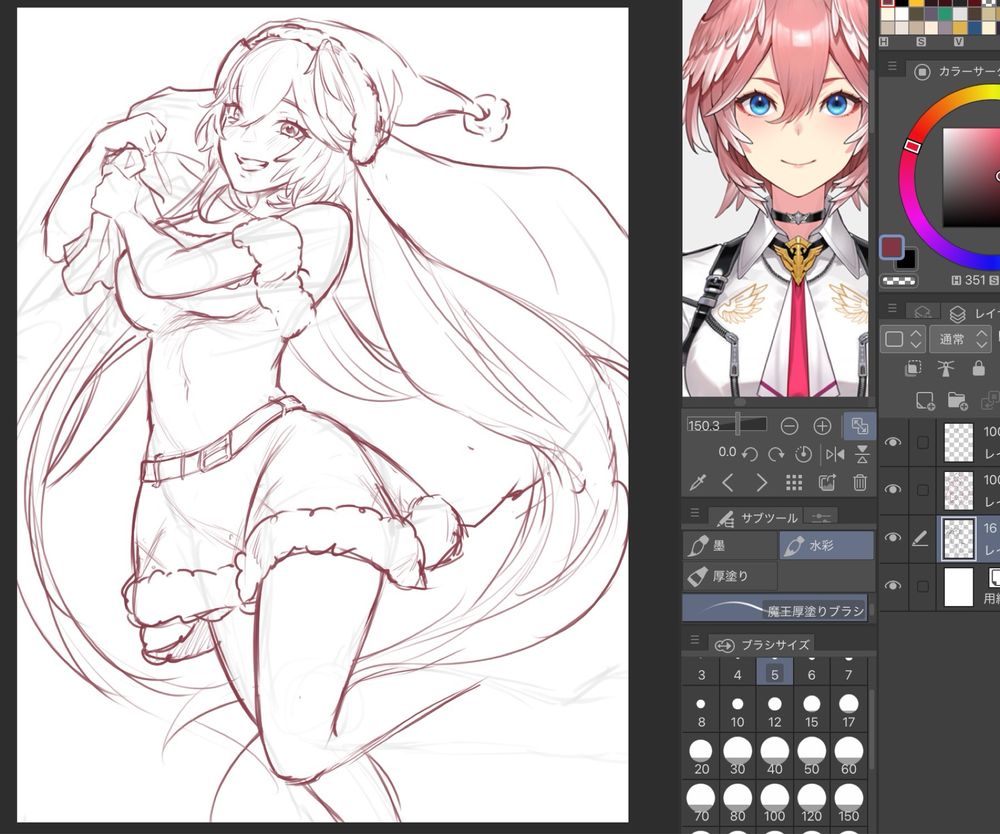
Task: Choose the 魔王厚塗りブラシ brush
Action: coord(775,608)
